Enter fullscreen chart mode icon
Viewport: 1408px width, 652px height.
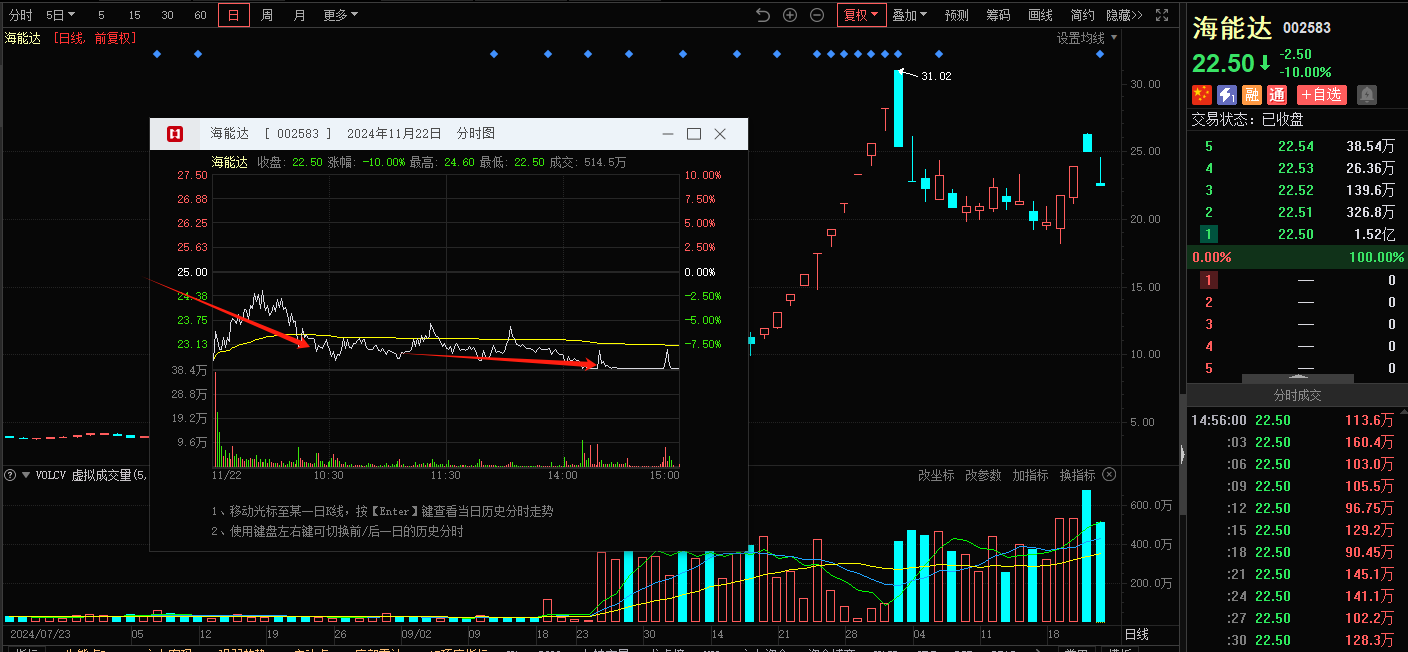pyautogui.click(x=1162, y=15)
